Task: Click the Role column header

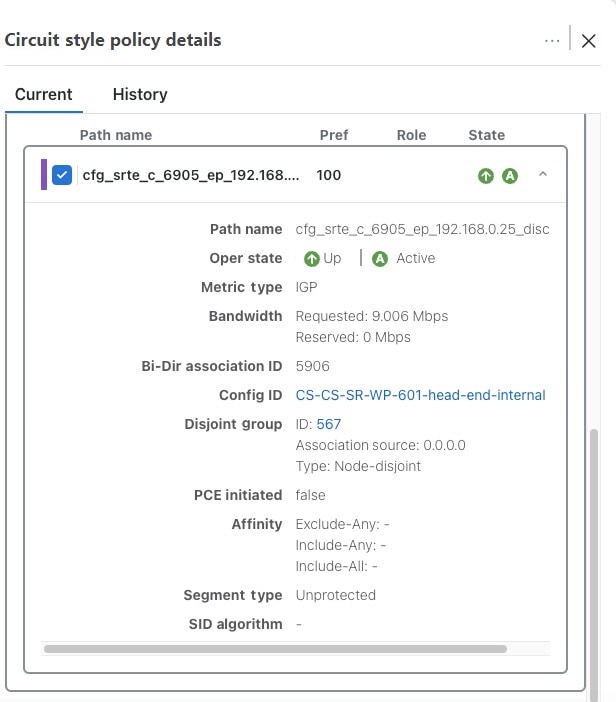Action: coord(411,135)
